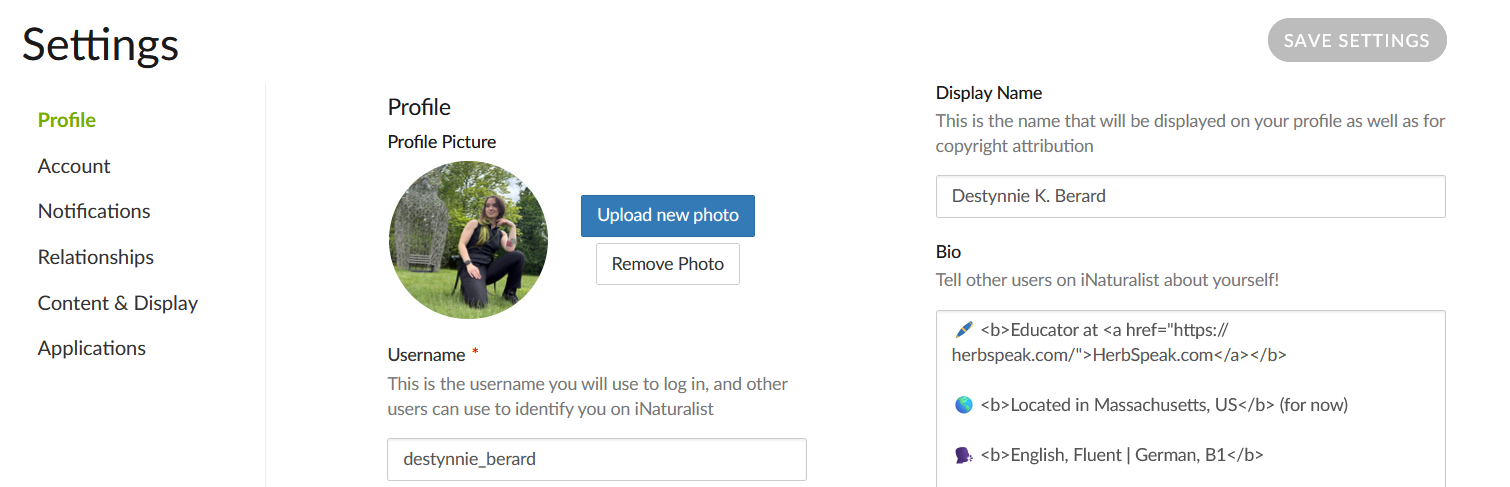Click the Username field label
The width and height of the screenshot is (1510, 487).
(427, 355)
